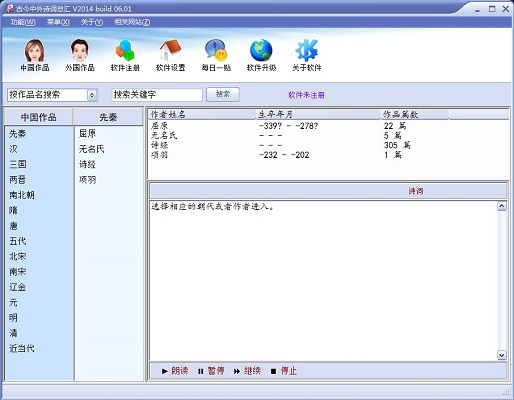This screenshot has width=514, height=400.
Task: Select 诗经 in 先秦 author list
Action: click(x=87, y=164)
